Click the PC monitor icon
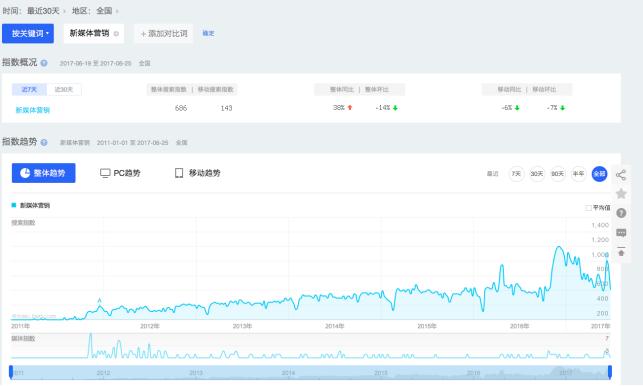The height and width of the screenshot is (386, 643). coord(105,173)
